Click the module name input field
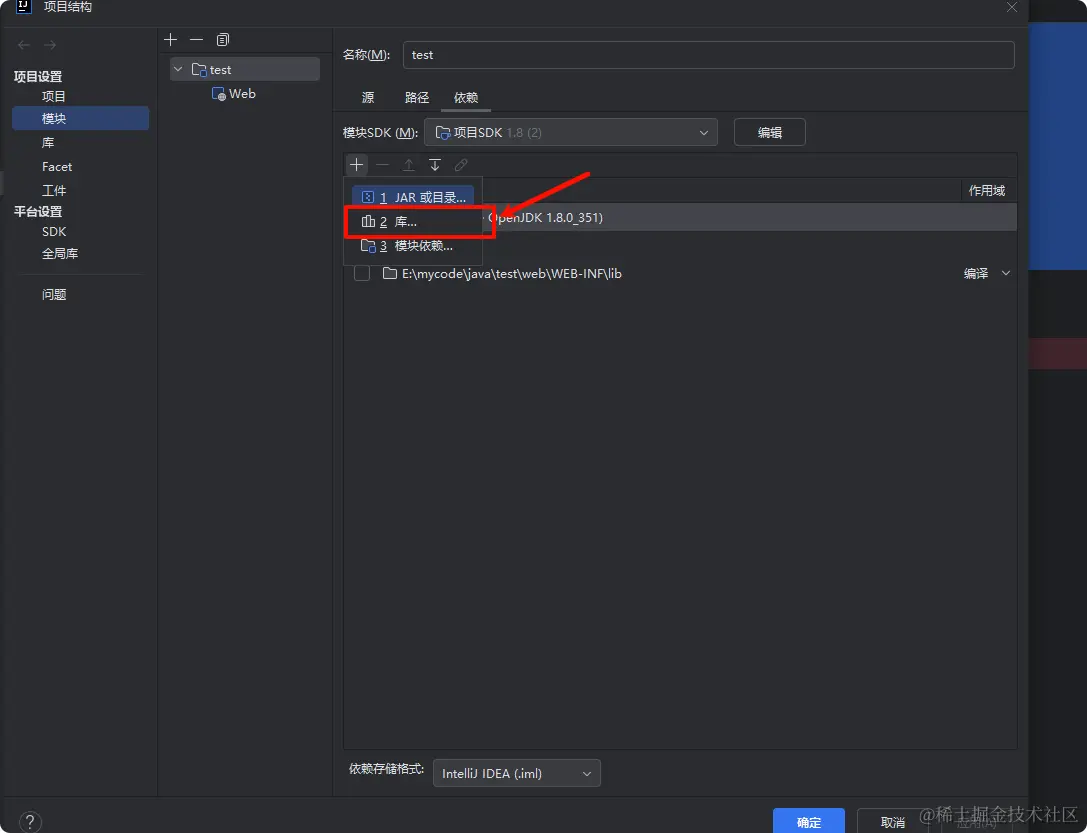Screen dimensions: 1087x833 click(x=708, y=55)
